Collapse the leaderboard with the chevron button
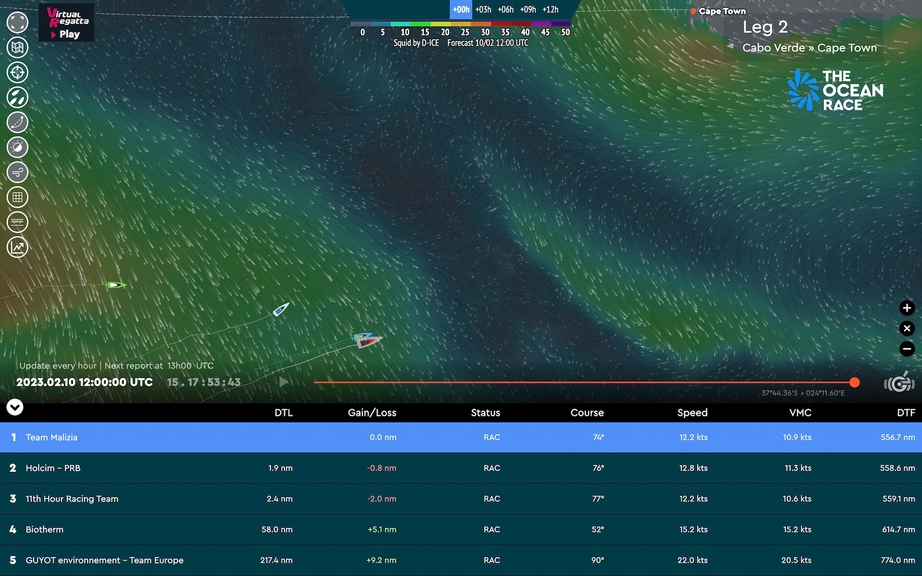922x576 pixels. click(x=15, y=407)
